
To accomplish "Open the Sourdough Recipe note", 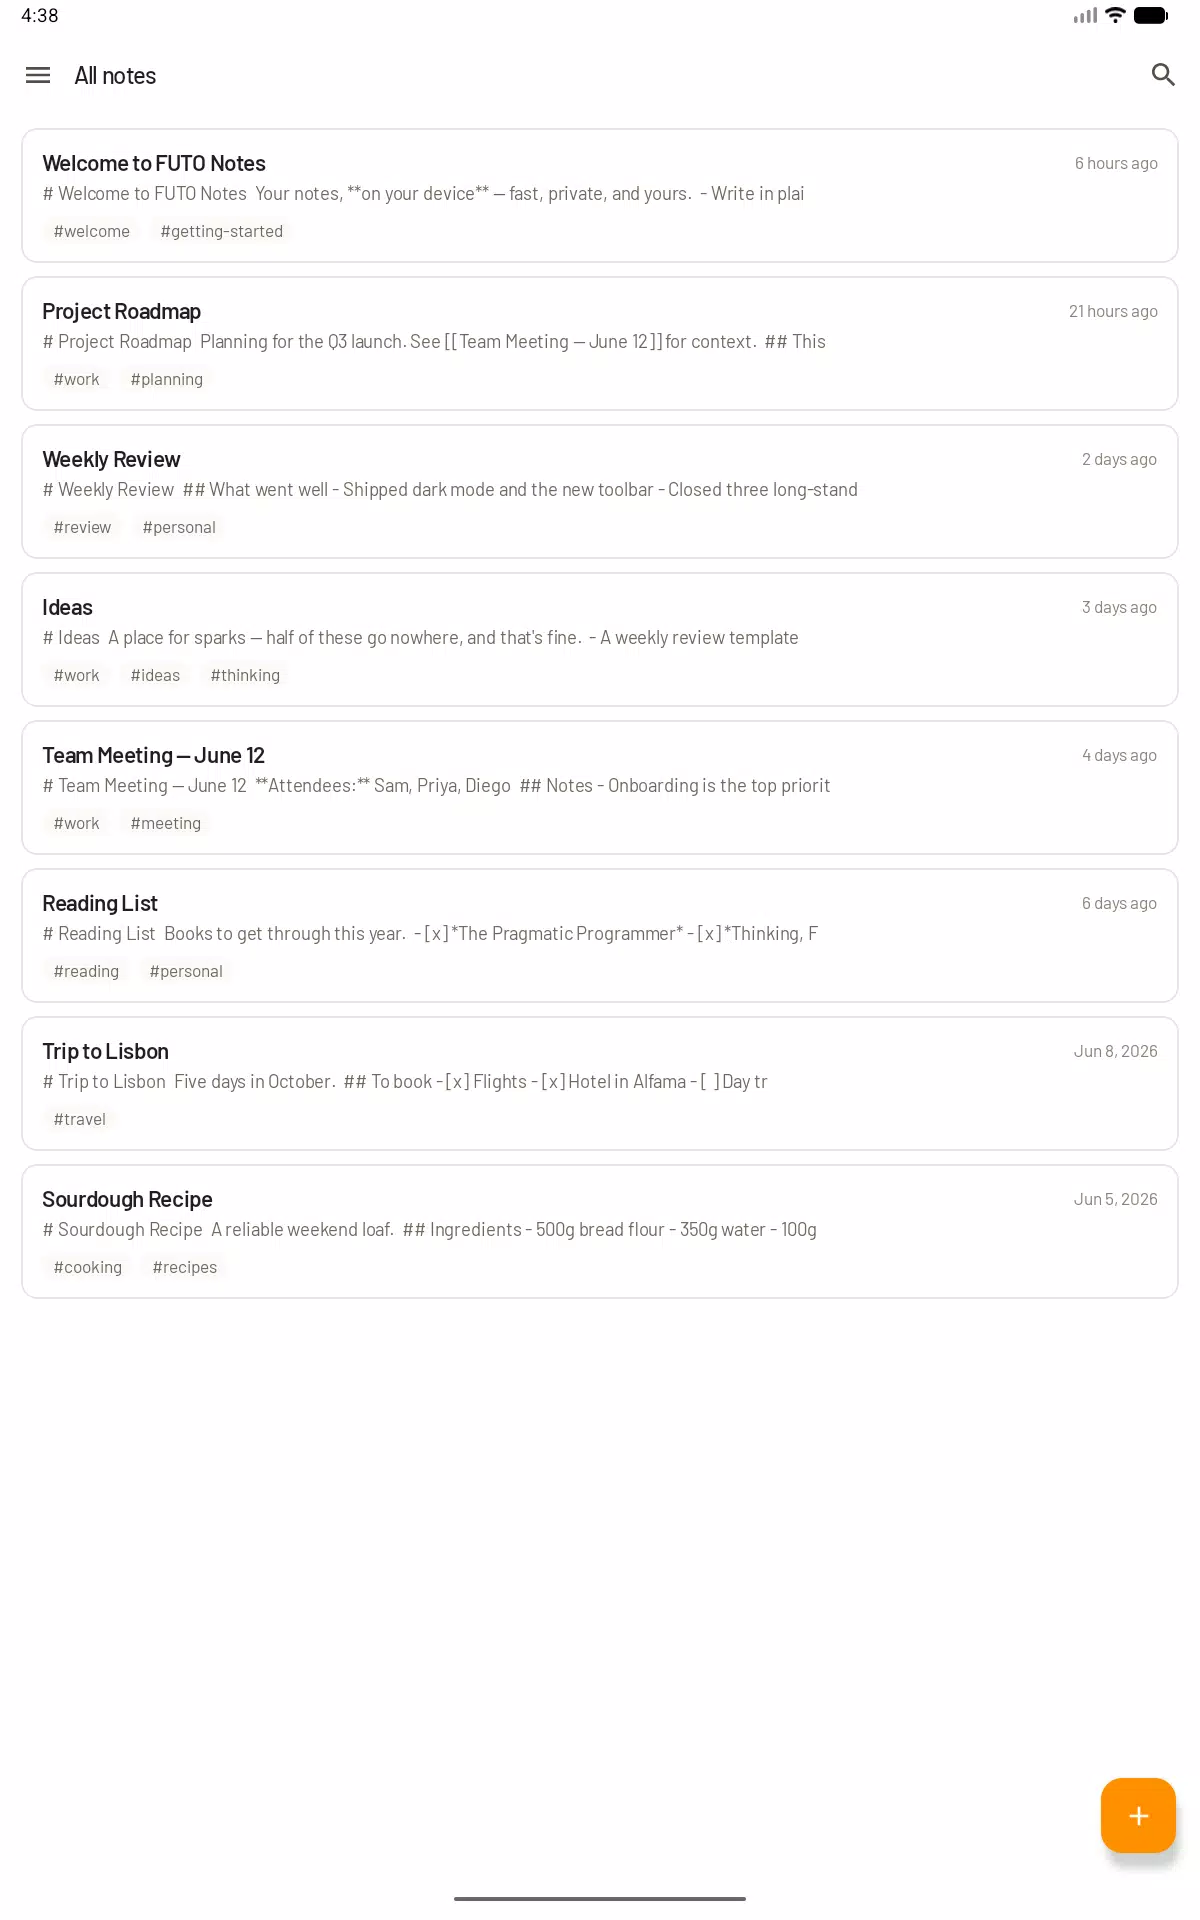I will click(600, 1231).
